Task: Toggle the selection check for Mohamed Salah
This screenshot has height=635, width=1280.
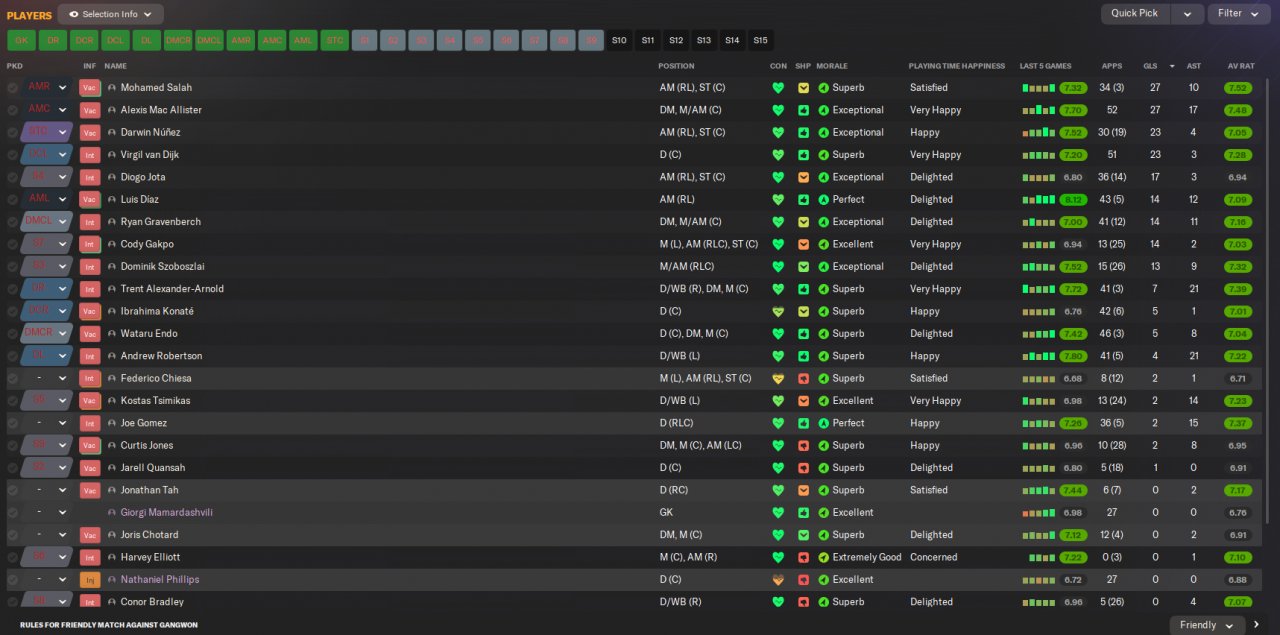Action: tap(12, 88)
